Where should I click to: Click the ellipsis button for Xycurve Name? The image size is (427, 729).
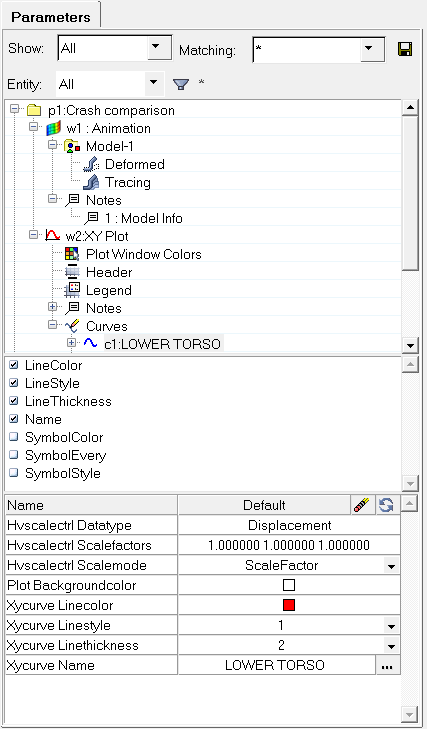(x=387, y=666)
